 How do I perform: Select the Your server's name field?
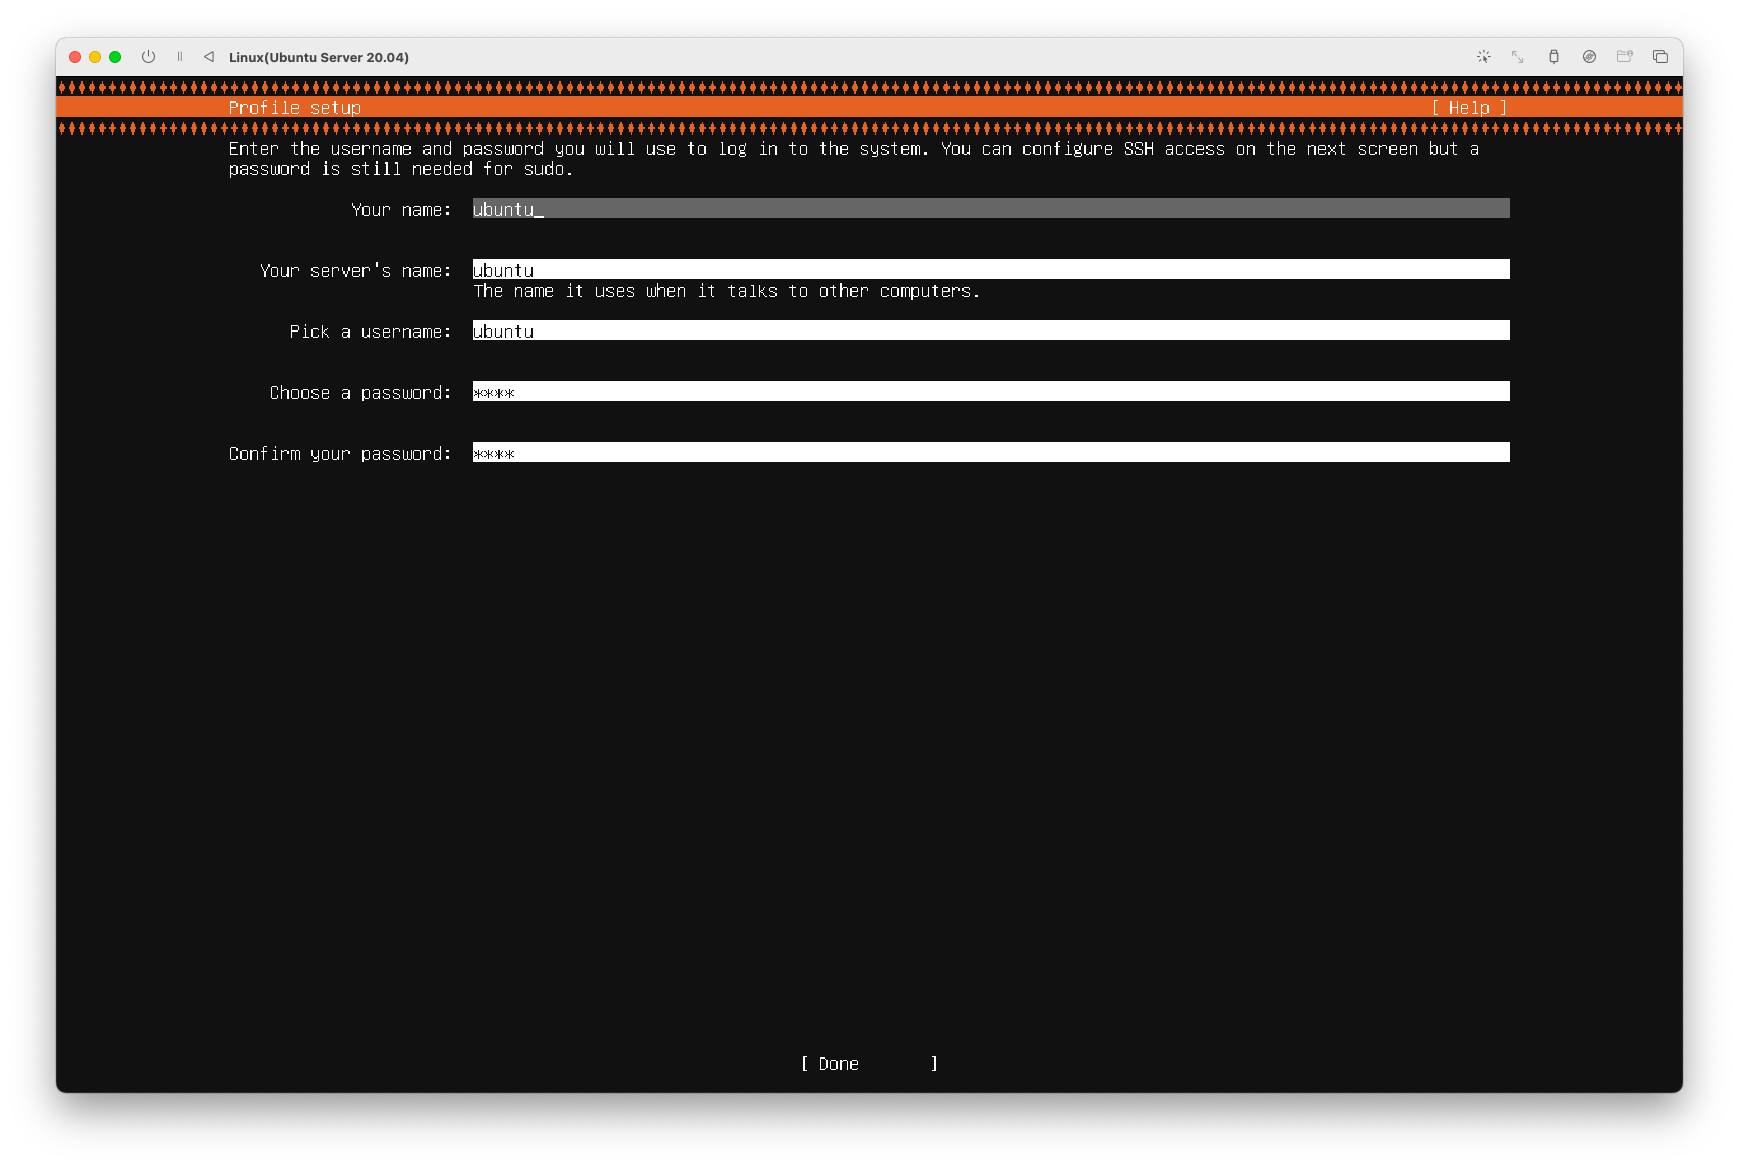pos(991,269)
